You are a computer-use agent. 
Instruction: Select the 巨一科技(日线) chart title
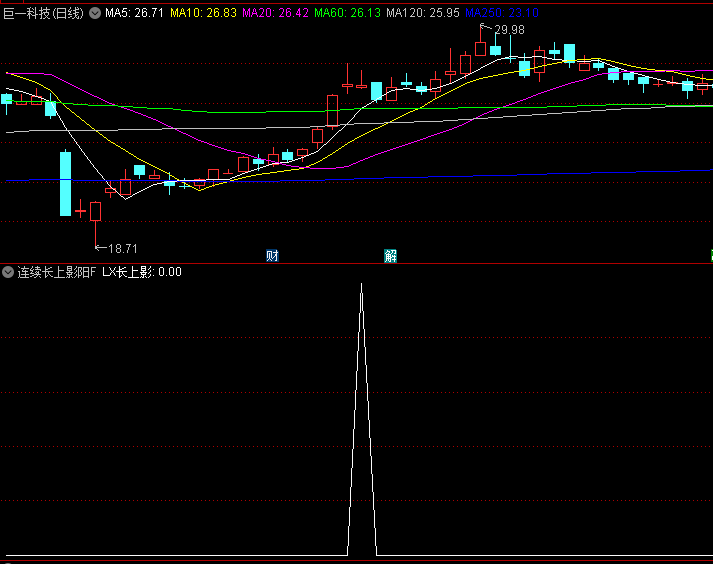tap(43, 13)
